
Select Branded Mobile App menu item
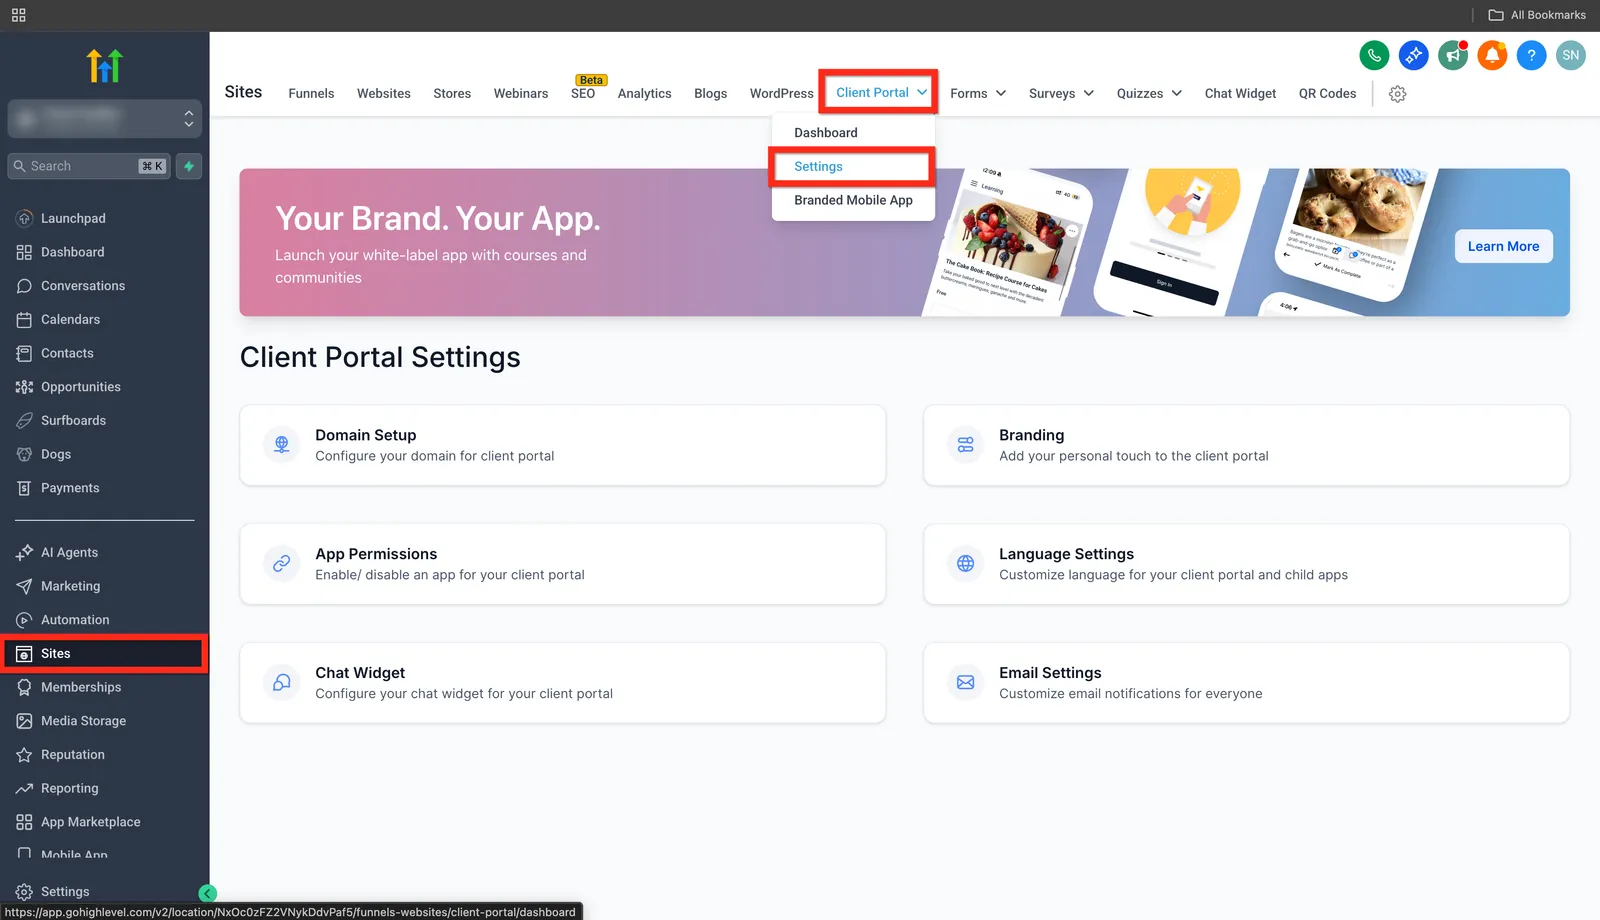click(x=853, y=200)
